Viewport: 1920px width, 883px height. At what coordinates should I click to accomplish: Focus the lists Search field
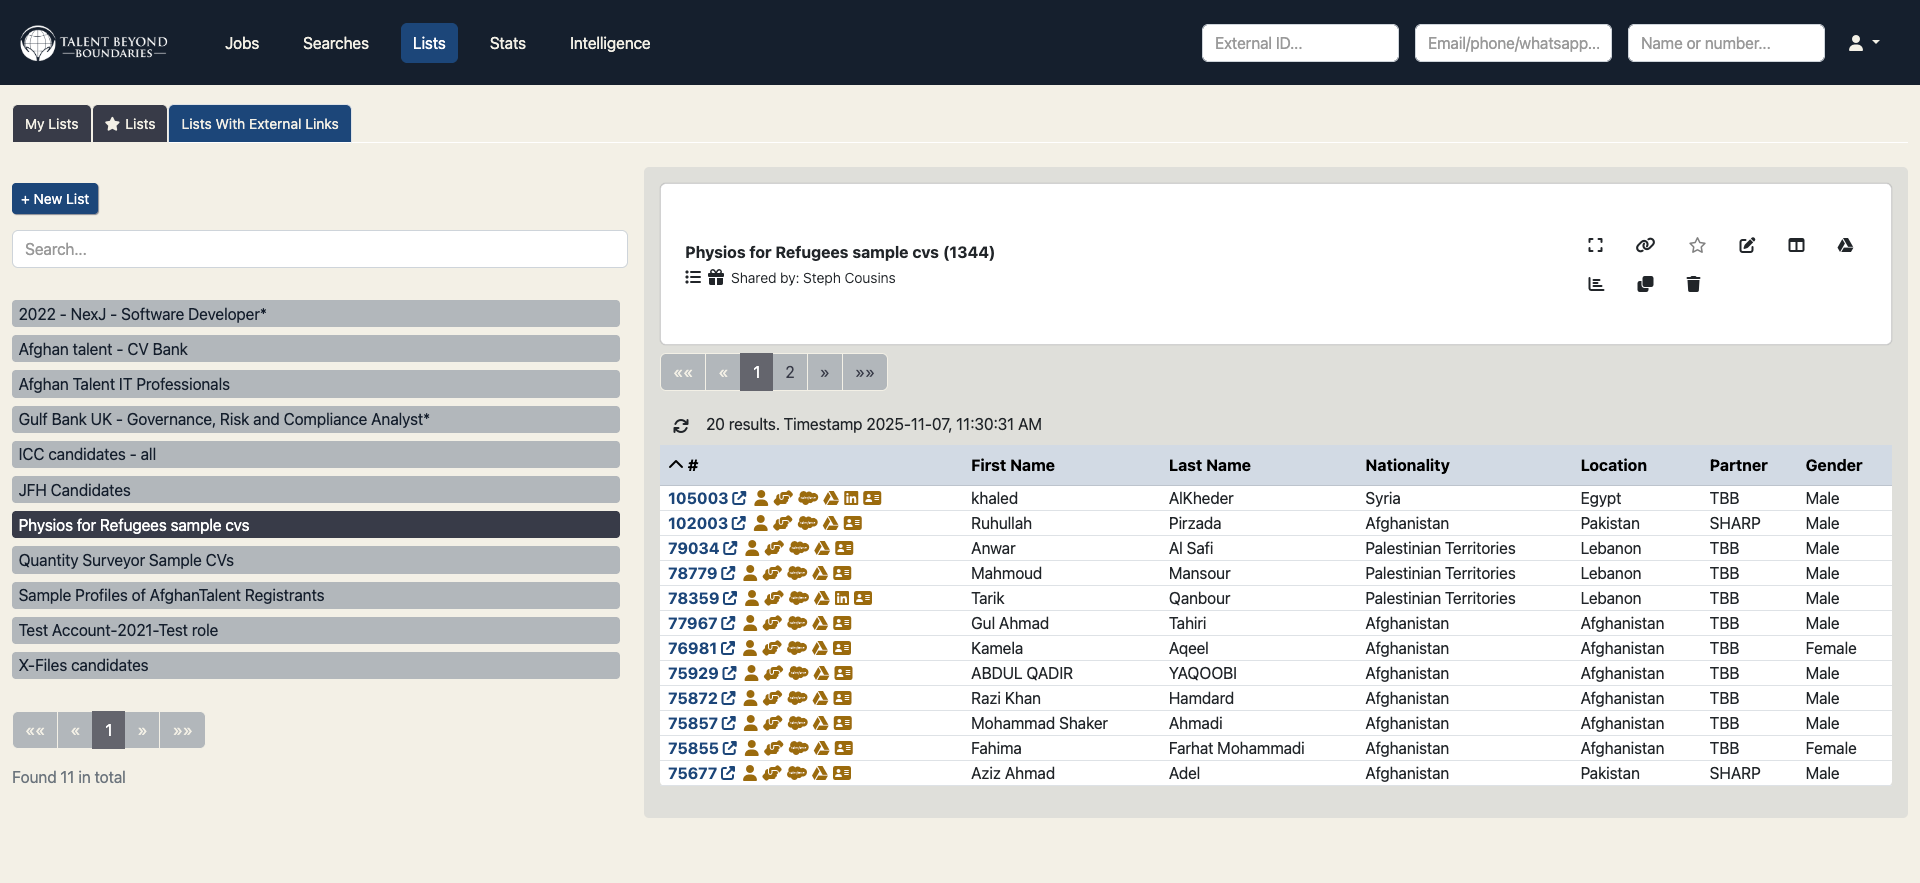coord(320,249)
